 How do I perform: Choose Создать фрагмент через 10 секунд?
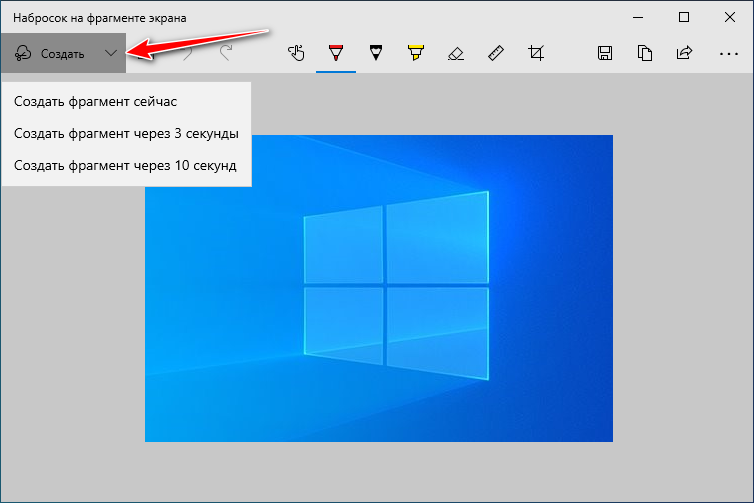(125, 165)
